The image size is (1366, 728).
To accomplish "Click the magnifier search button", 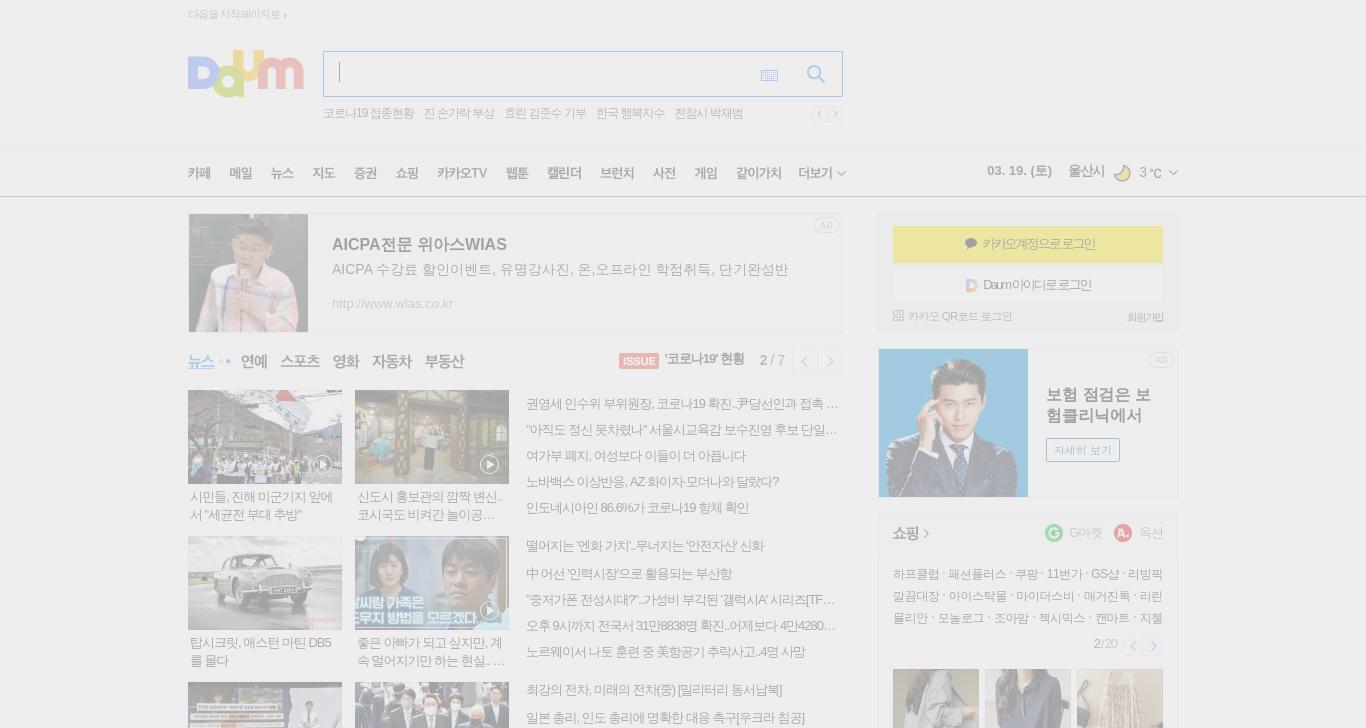I will coord(816,74).
